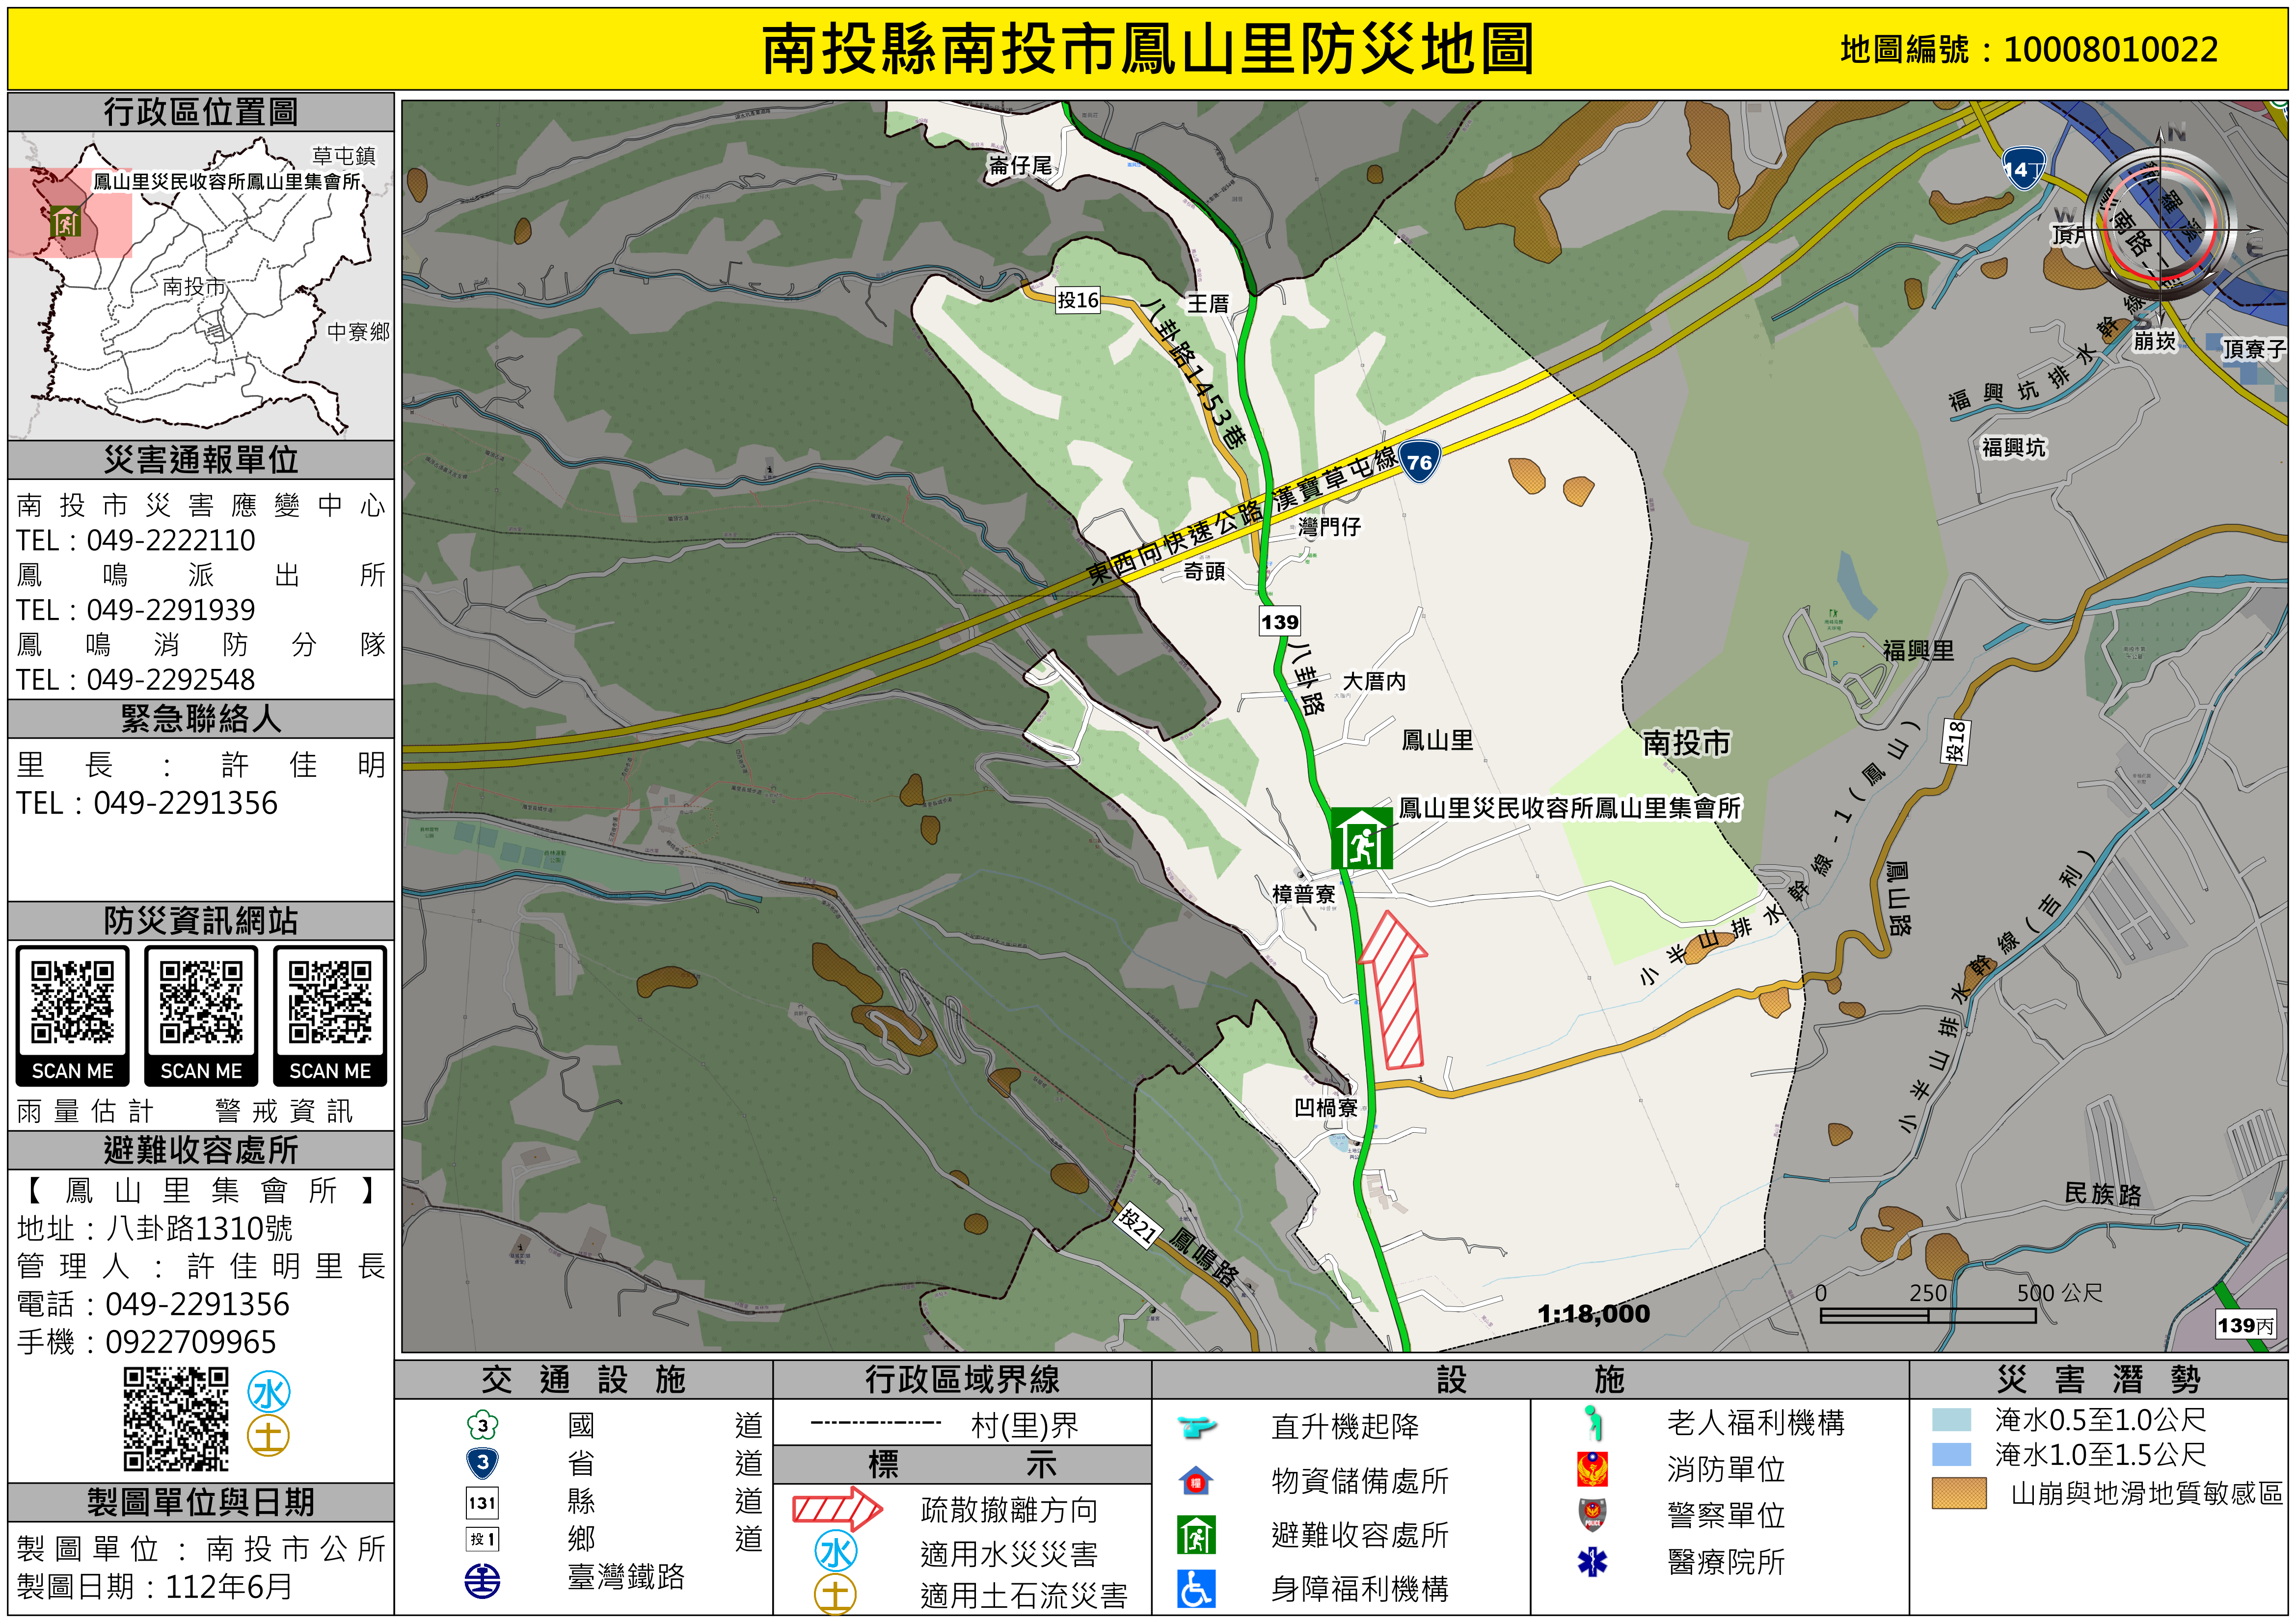2296x1623 pixels.
Task: Click the shelter QR code beside the water symbol
Action: coord(176,1420)
